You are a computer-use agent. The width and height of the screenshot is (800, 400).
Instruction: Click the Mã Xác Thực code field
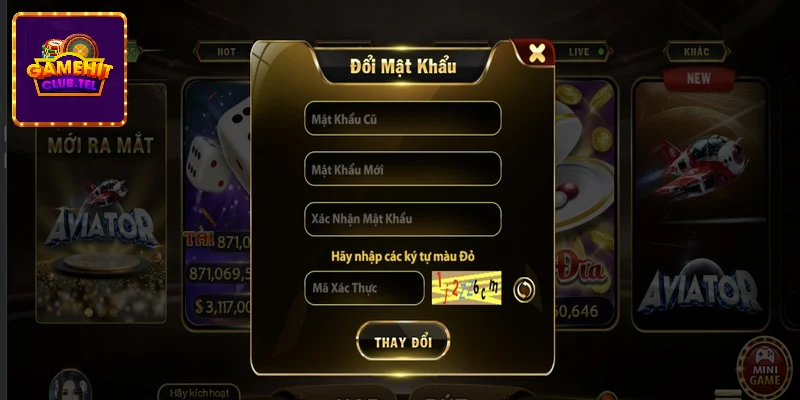(x=364, y=288)
